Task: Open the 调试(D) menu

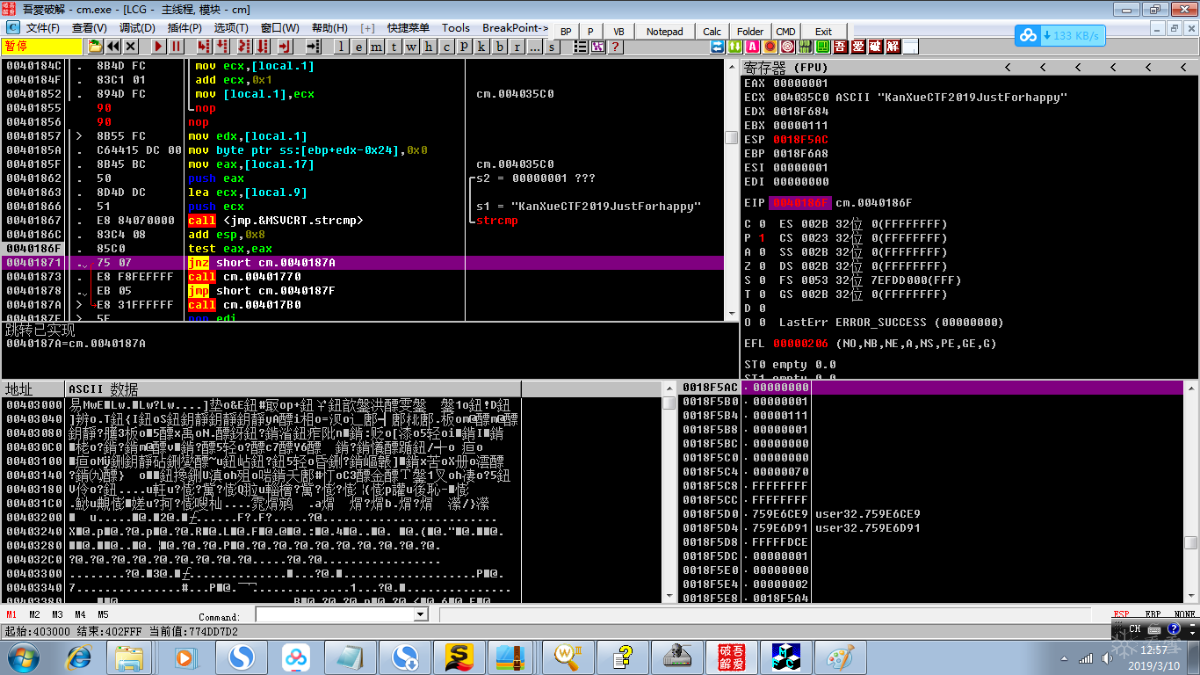Action: pyautogui.click(x=137, y=28)
